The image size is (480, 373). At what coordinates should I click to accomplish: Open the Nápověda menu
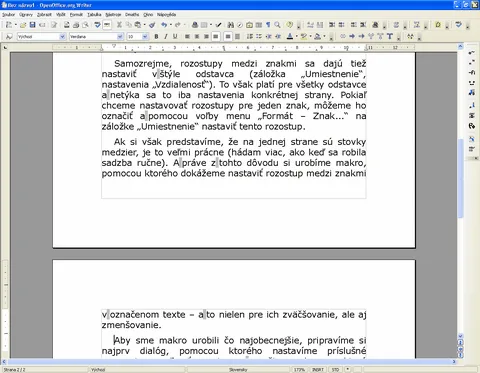tap(166, 15)
